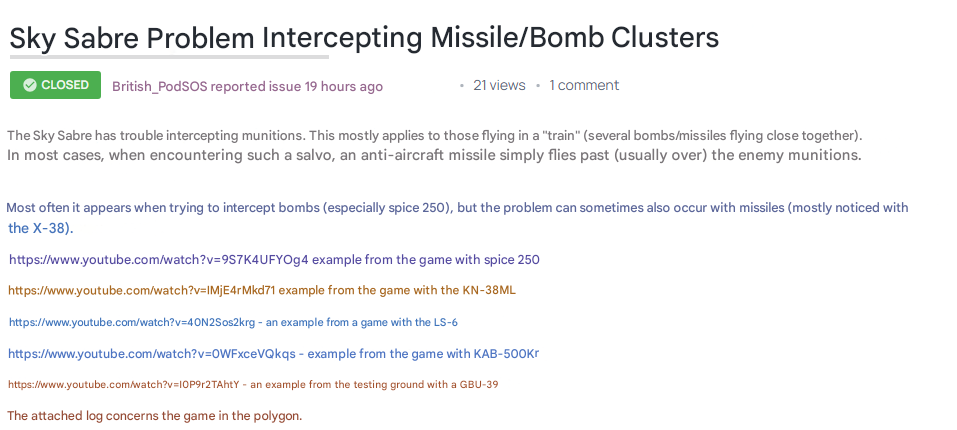This screenshot has height=430, width=957.
Task: Click the attached log polygon sentence
Action: [x=154, y=416]
